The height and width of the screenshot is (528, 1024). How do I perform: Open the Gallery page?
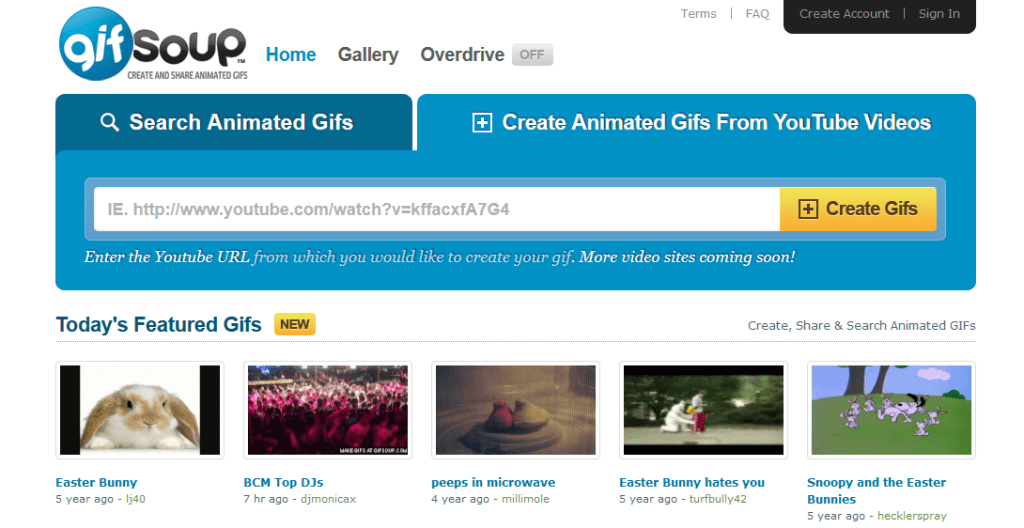click(368, 55)
